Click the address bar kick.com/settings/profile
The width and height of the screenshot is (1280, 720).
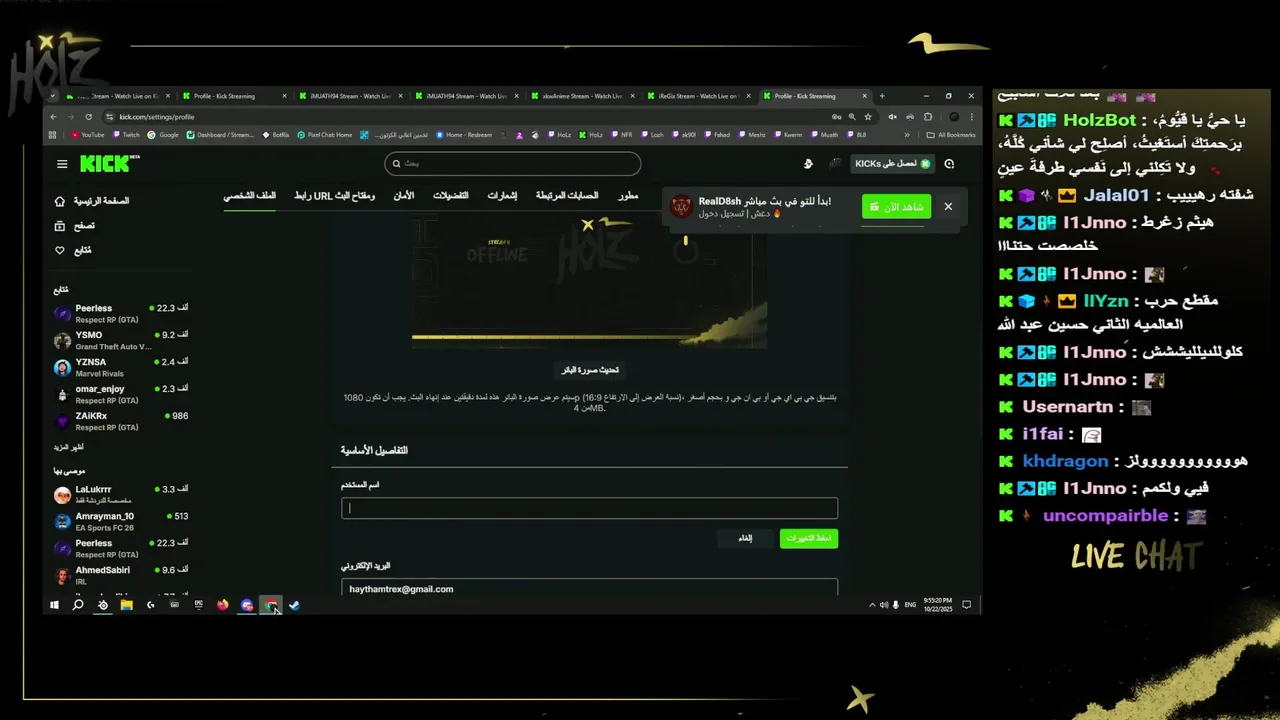(x=156, y=117)
